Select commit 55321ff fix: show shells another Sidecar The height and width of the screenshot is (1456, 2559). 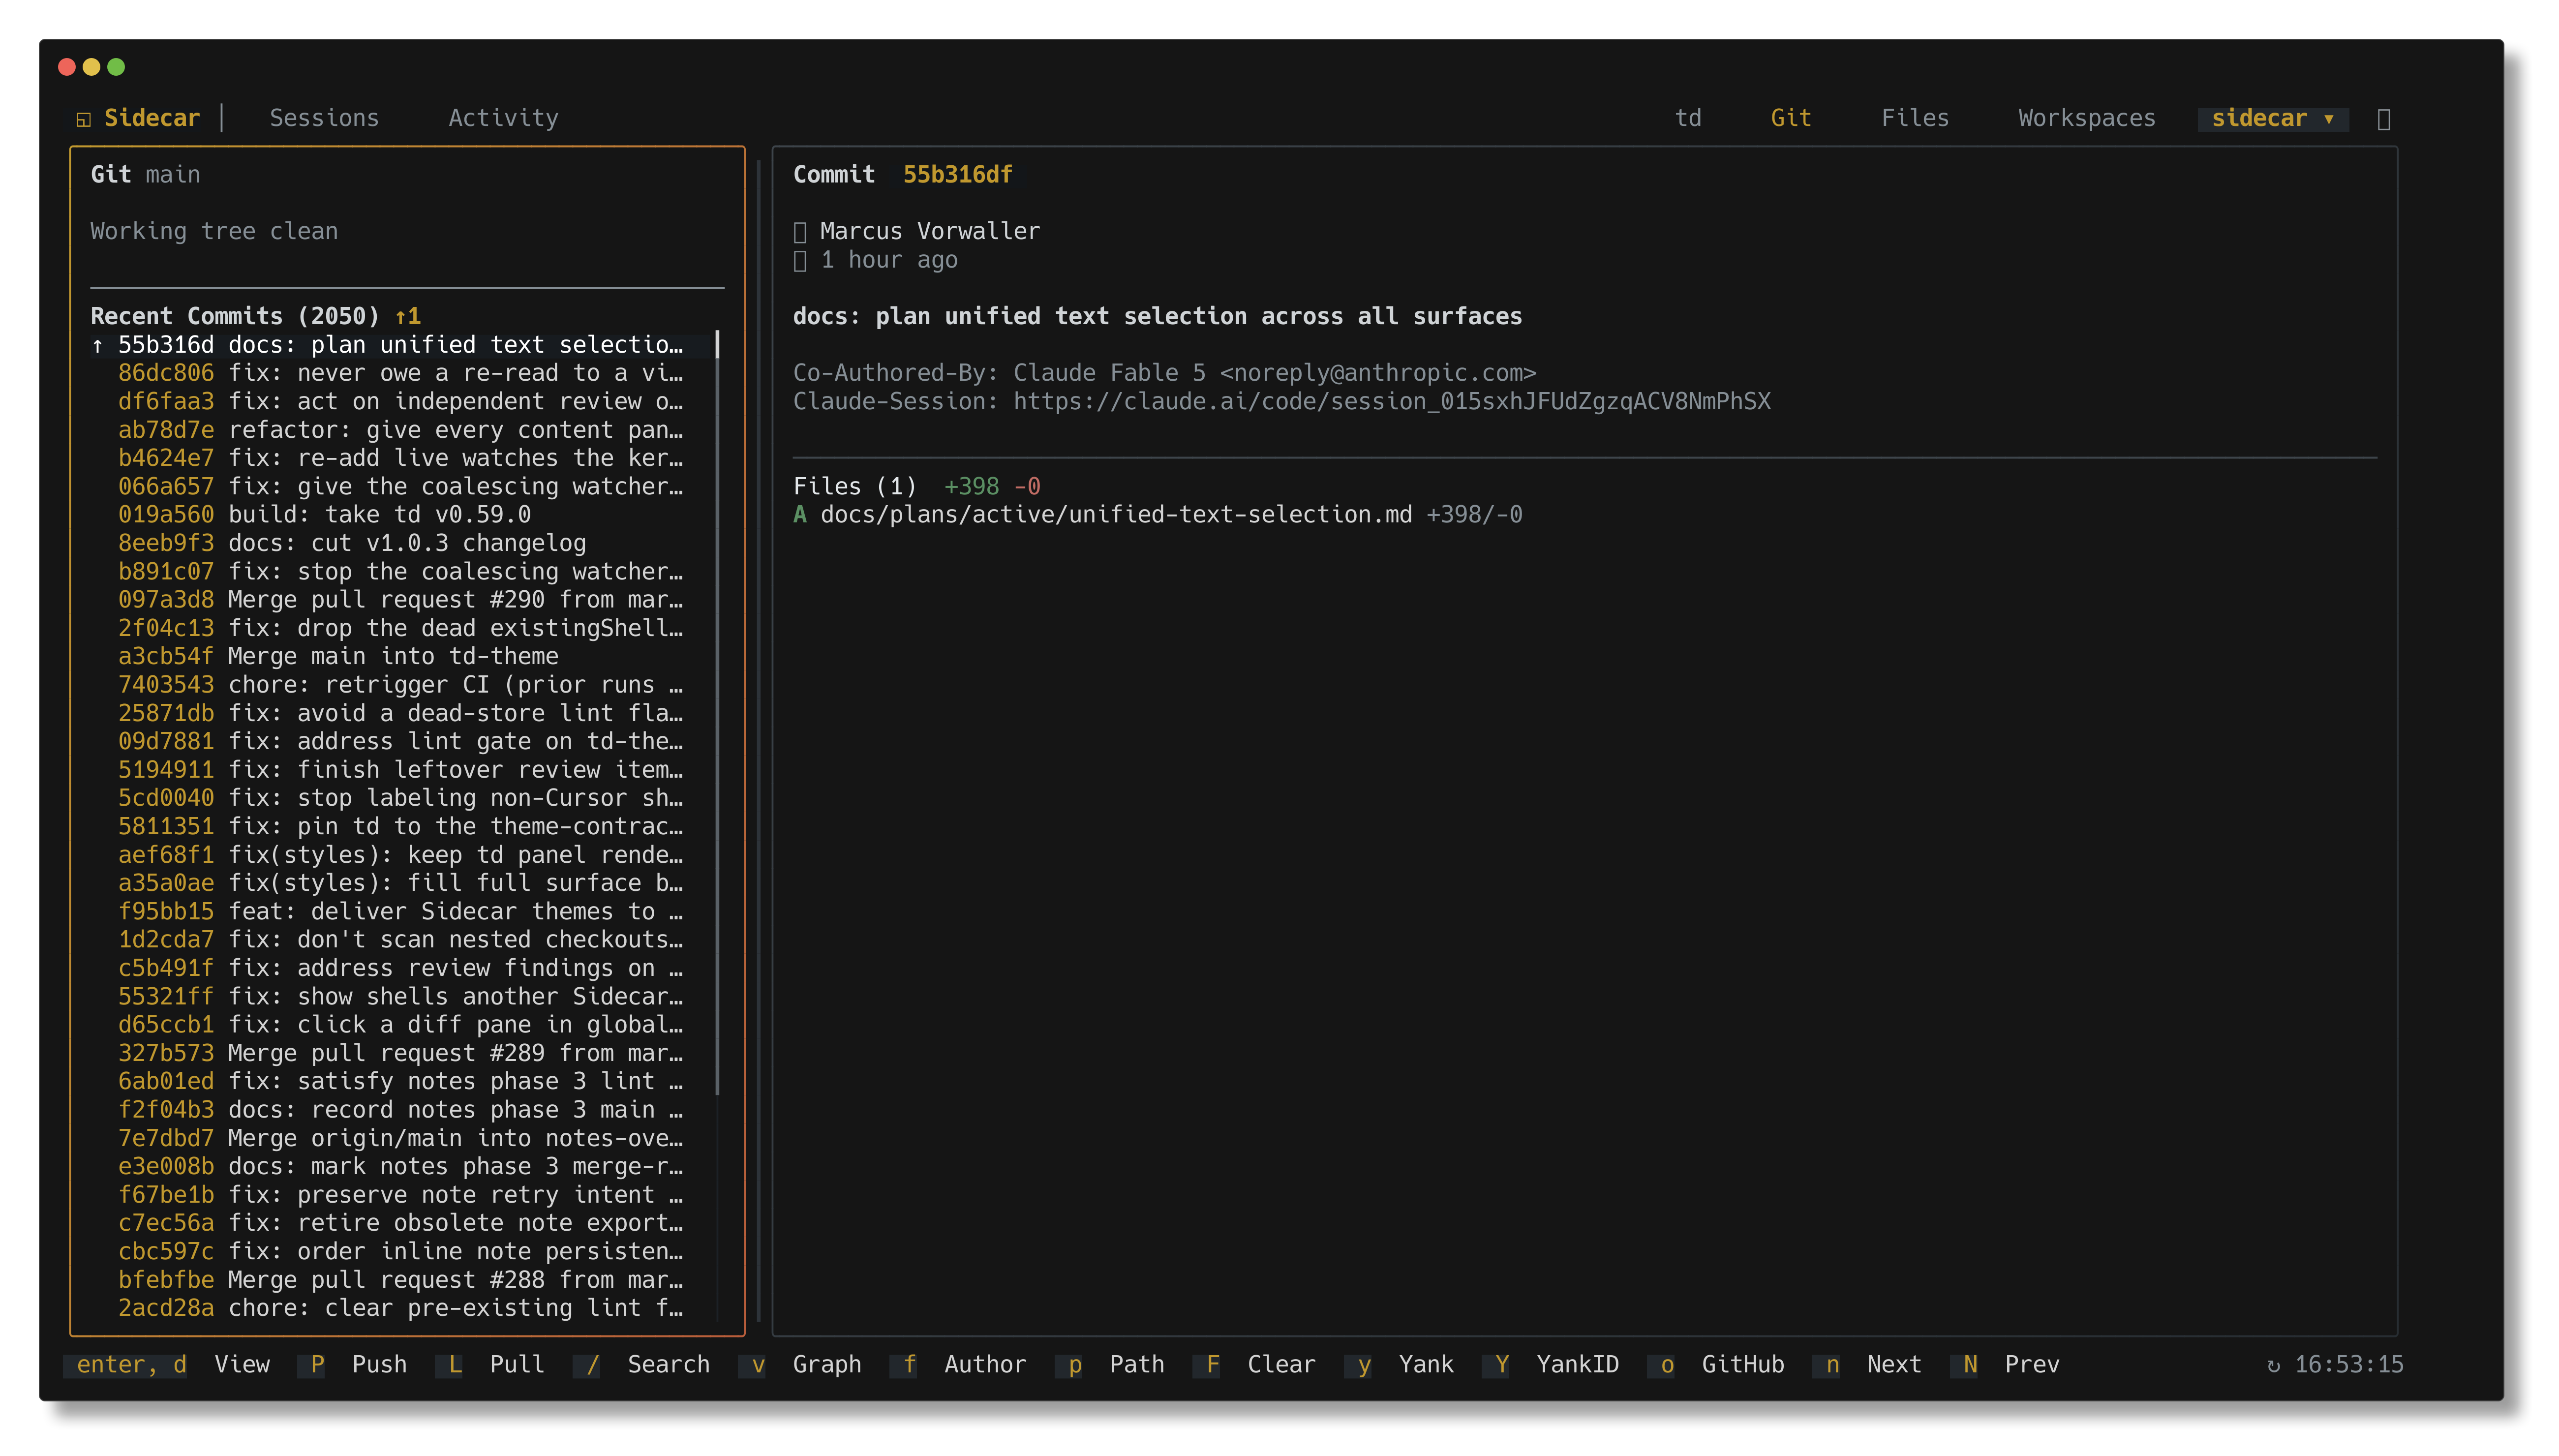[x=400, y=996]
